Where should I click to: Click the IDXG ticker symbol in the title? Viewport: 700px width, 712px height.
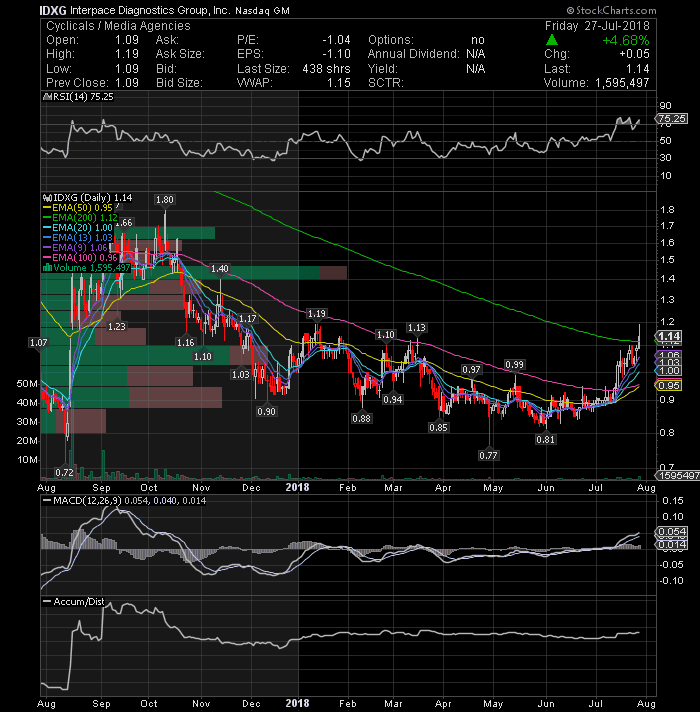[53, 10]
